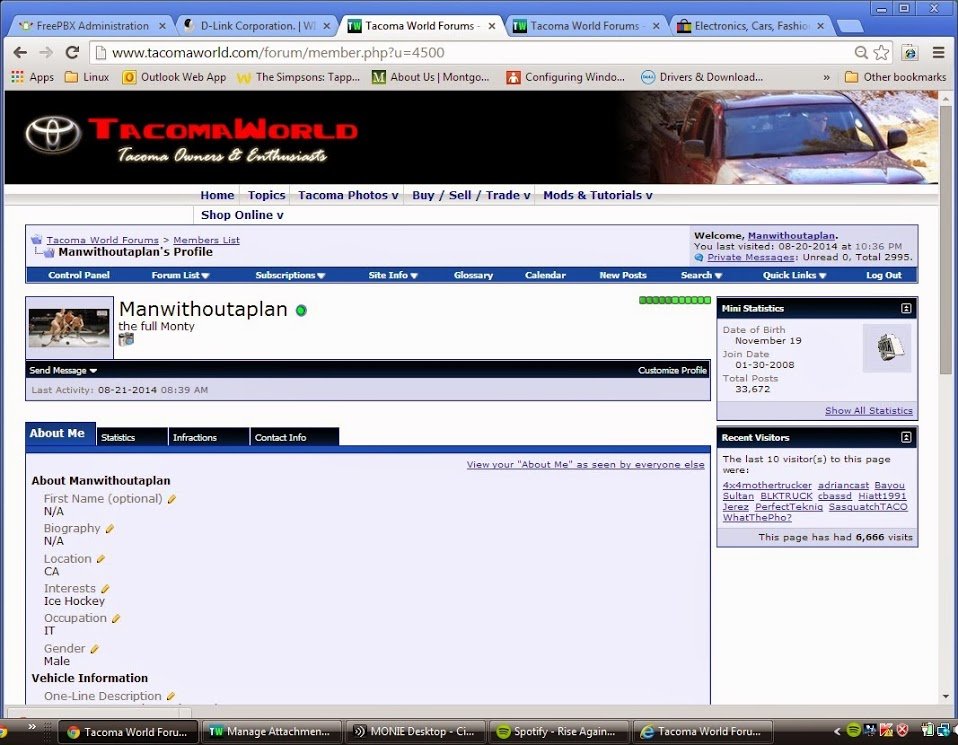
Task: Edit One-Line Description pencil icon
Action: 171,696
